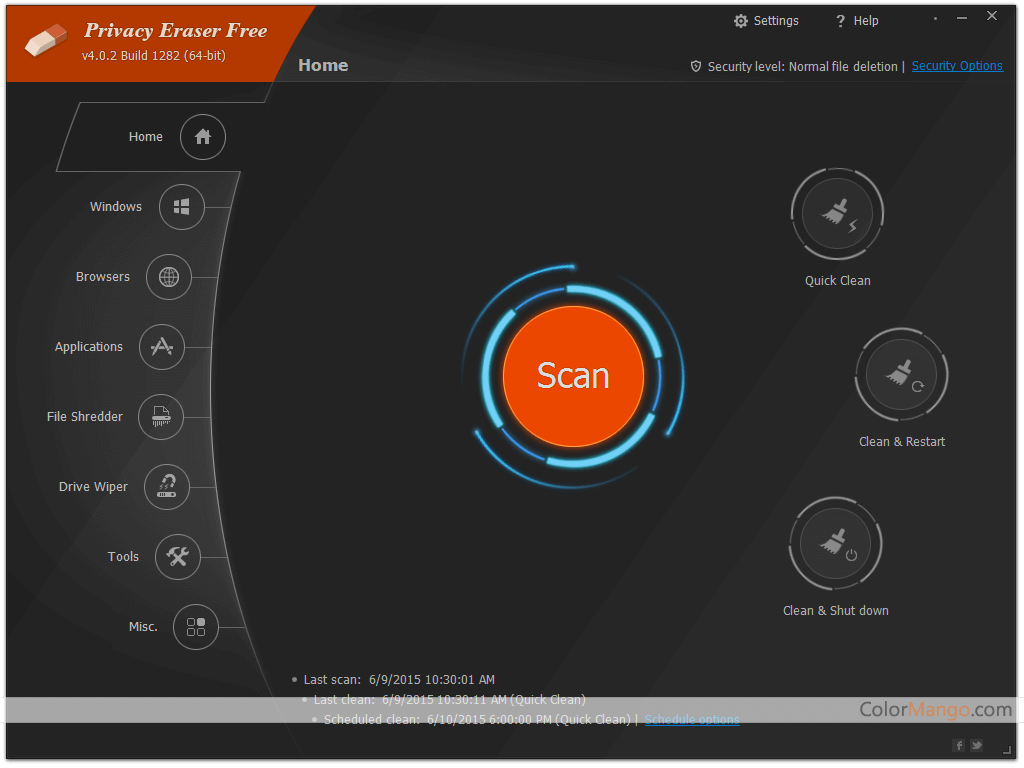Click the Help question mark icon
This screenshot has height=768, width=1024.
click(840, 21)
